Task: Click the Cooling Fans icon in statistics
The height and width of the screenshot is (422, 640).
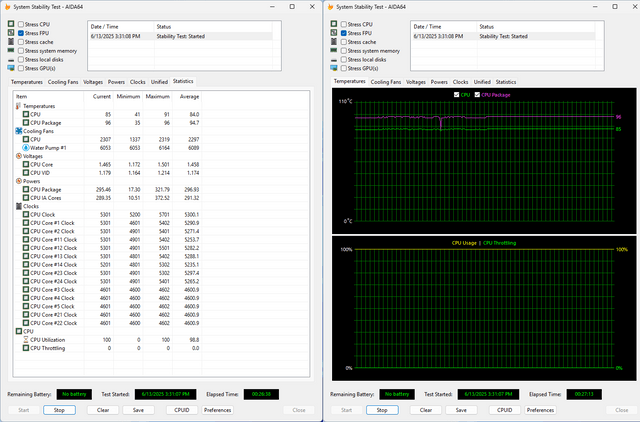Action: (18, 131)
